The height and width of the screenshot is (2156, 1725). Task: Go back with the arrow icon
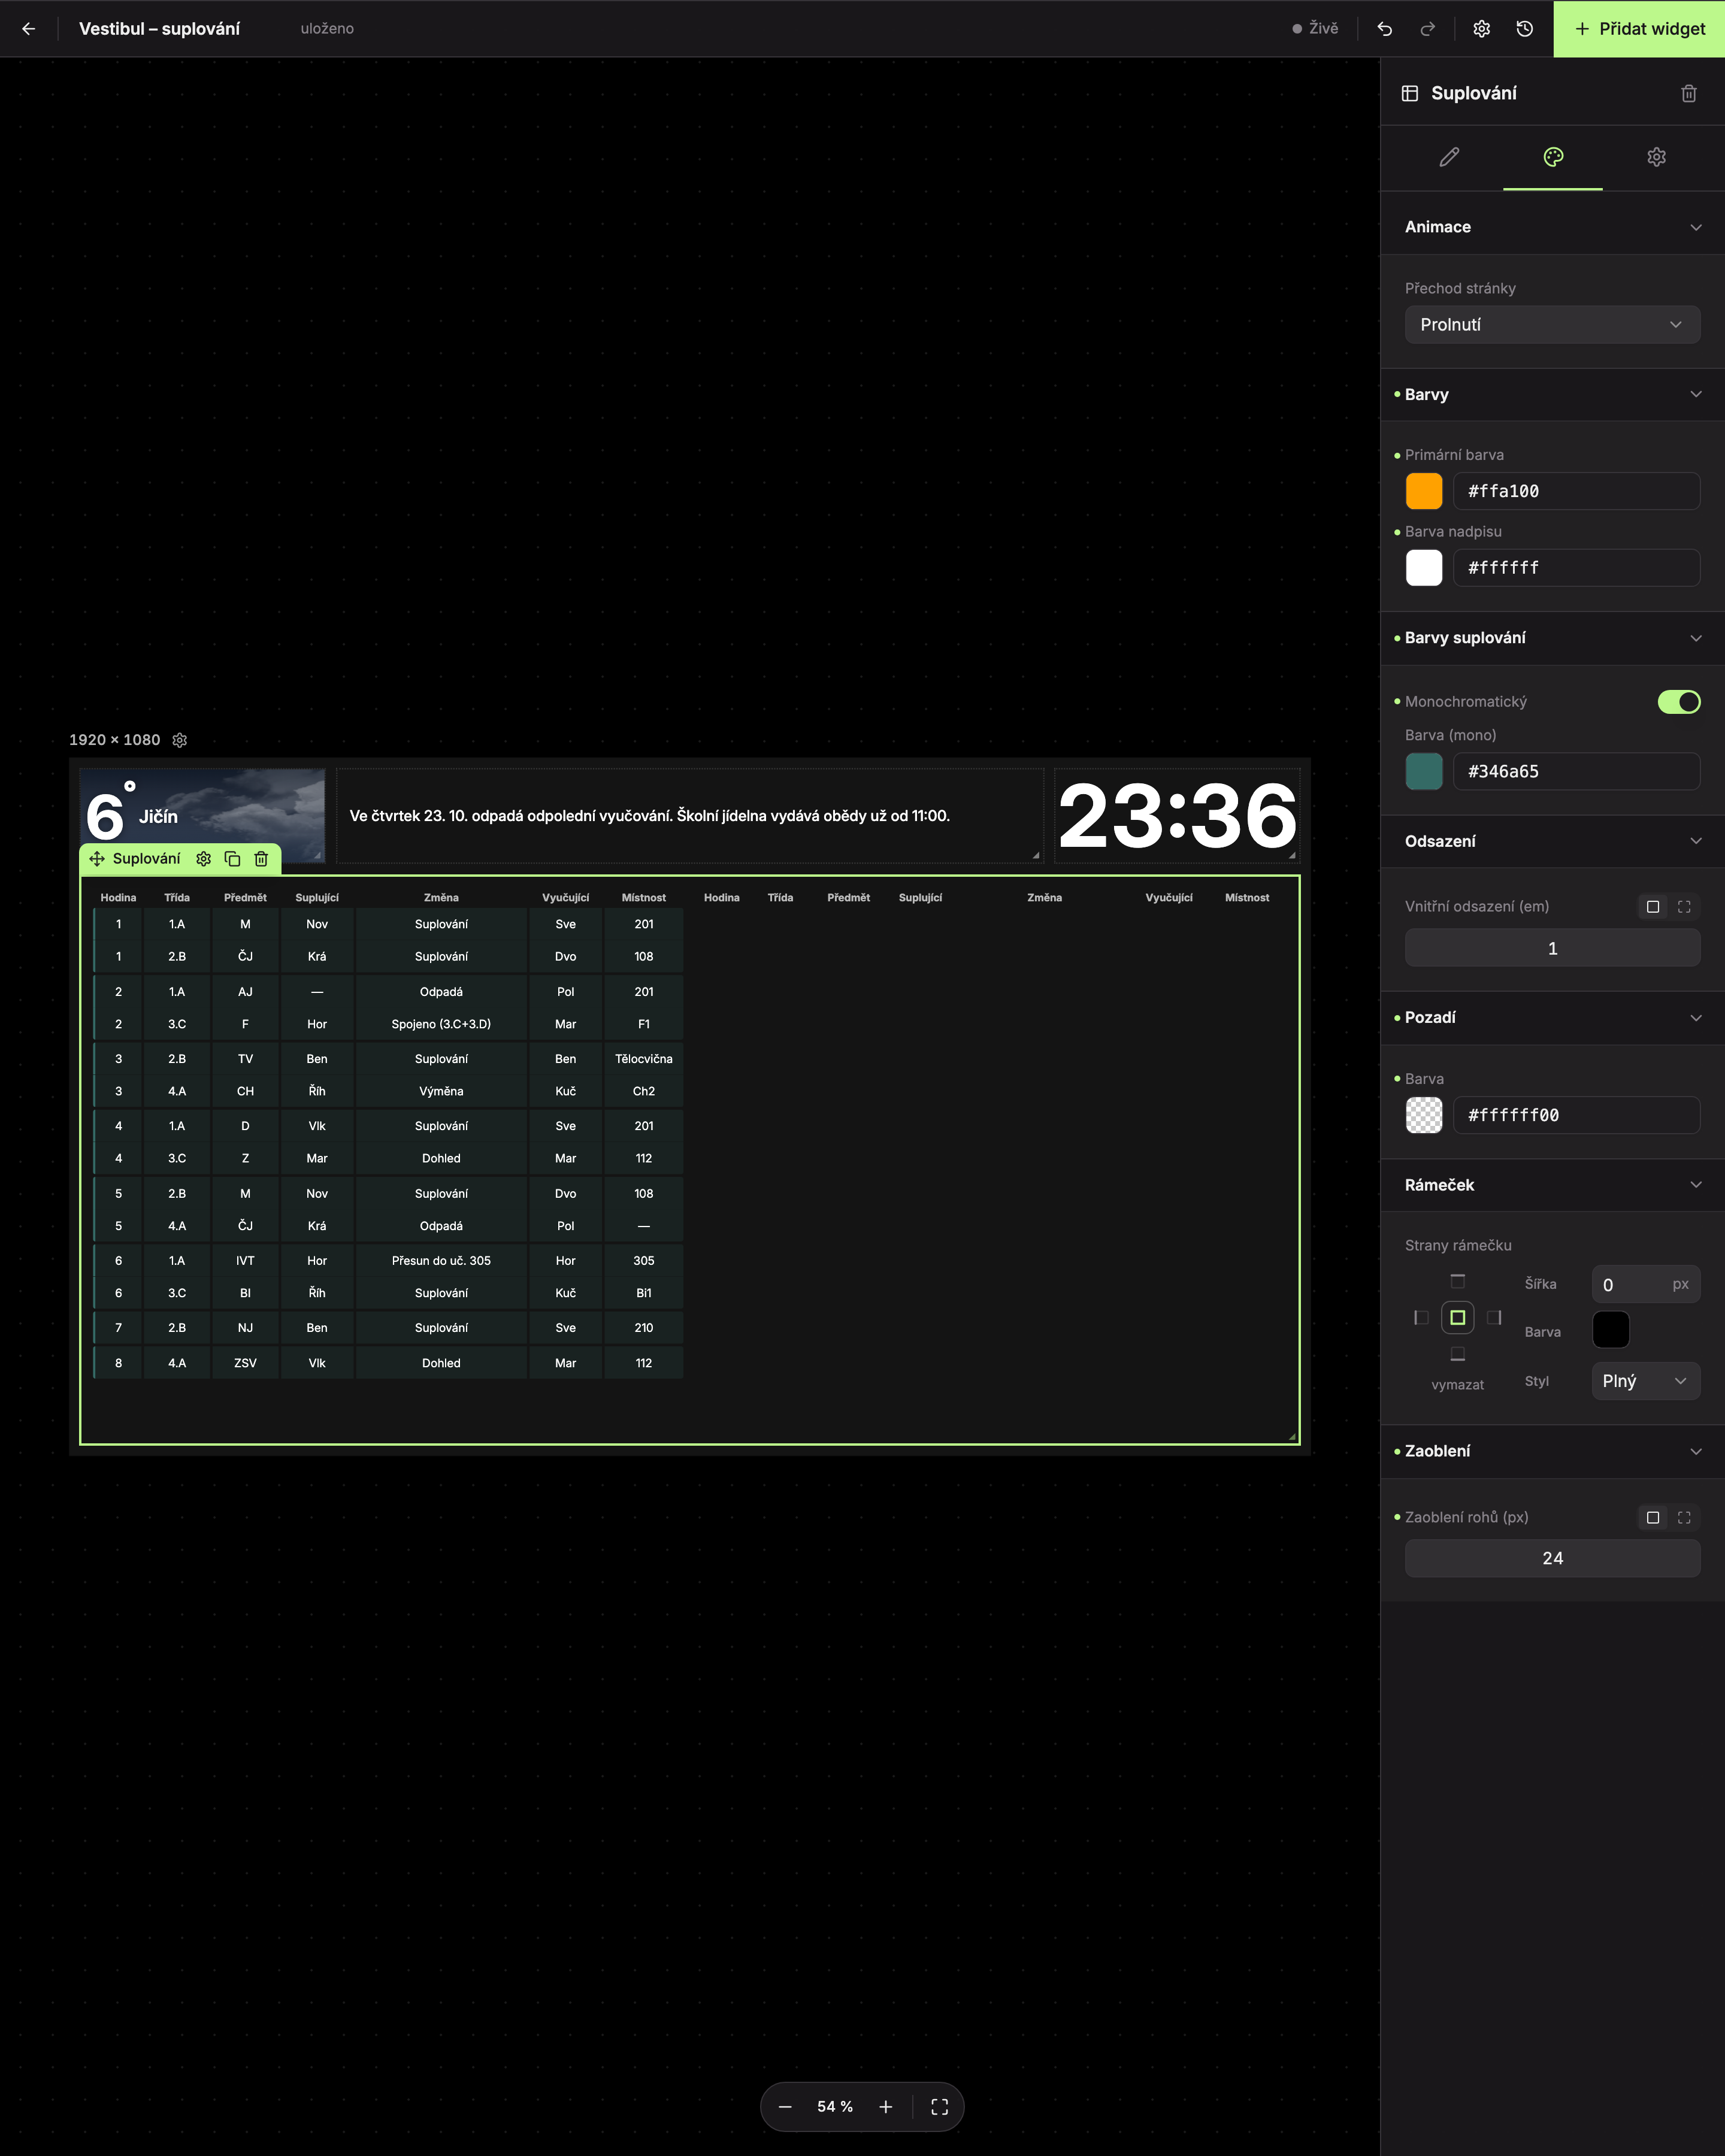click(x=28, y=29)
